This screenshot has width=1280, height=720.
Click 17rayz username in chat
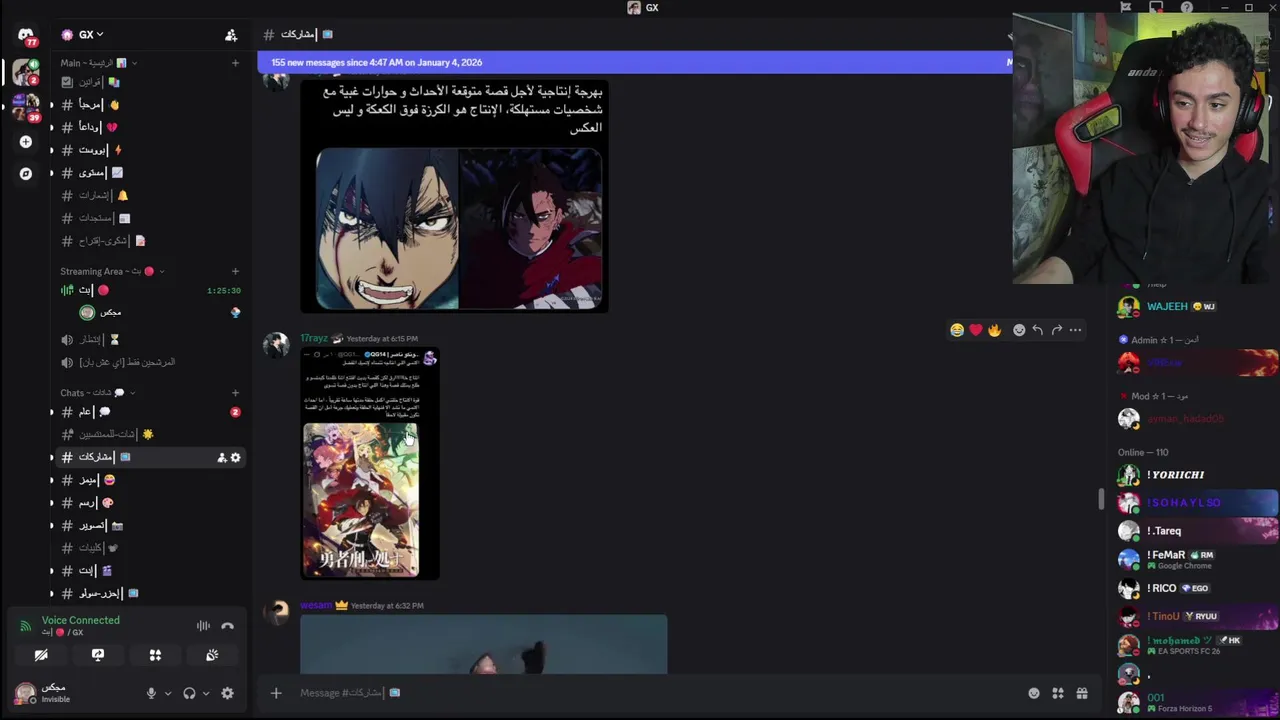tap(314, 338)
